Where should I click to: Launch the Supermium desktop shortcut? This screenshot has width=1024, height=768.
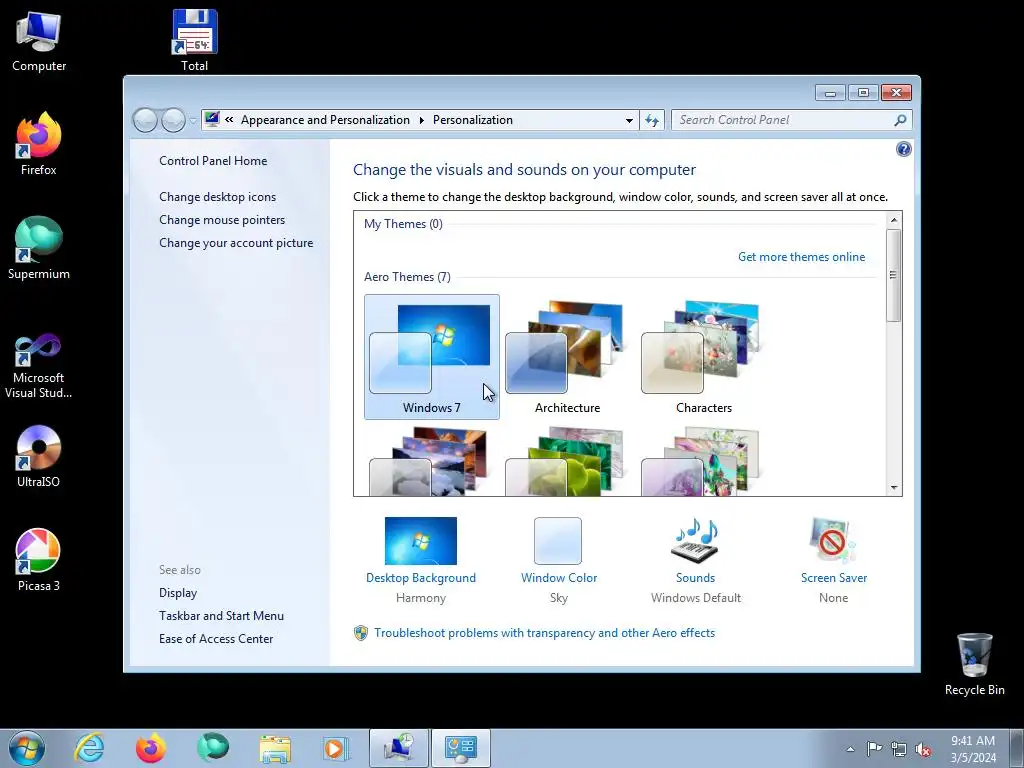click(x=39, y=248)
